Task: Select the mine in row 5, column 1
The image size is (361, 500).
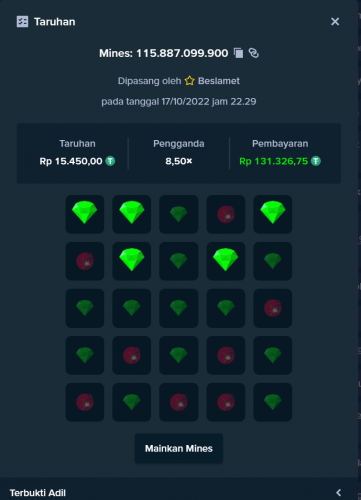Action: [x=85, y=402]
